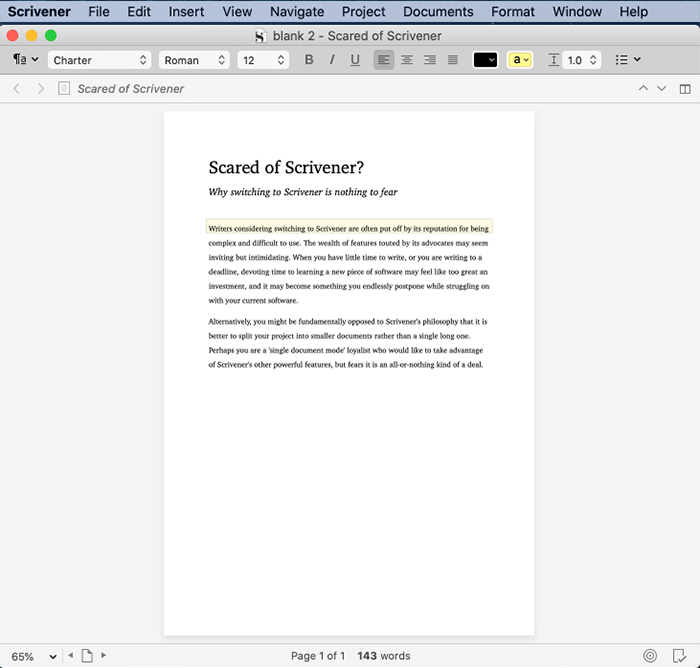Align text left
This screenshot has height=668, width=700.
pyautogui.click(x=383, y=60)
